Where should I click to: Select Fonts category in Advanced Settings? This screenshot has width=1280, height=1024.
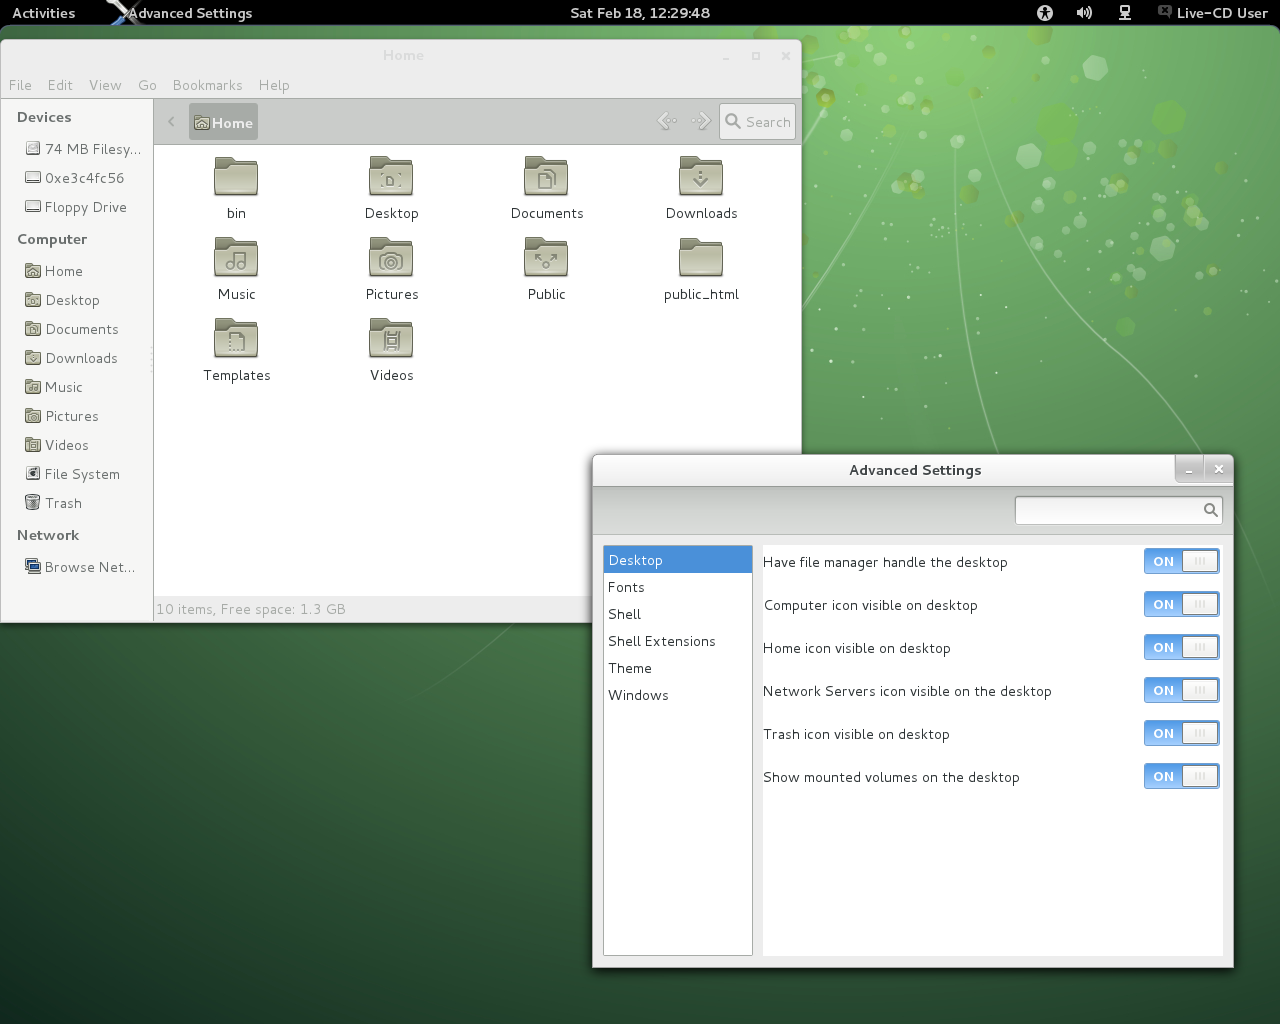coord(678,587)
